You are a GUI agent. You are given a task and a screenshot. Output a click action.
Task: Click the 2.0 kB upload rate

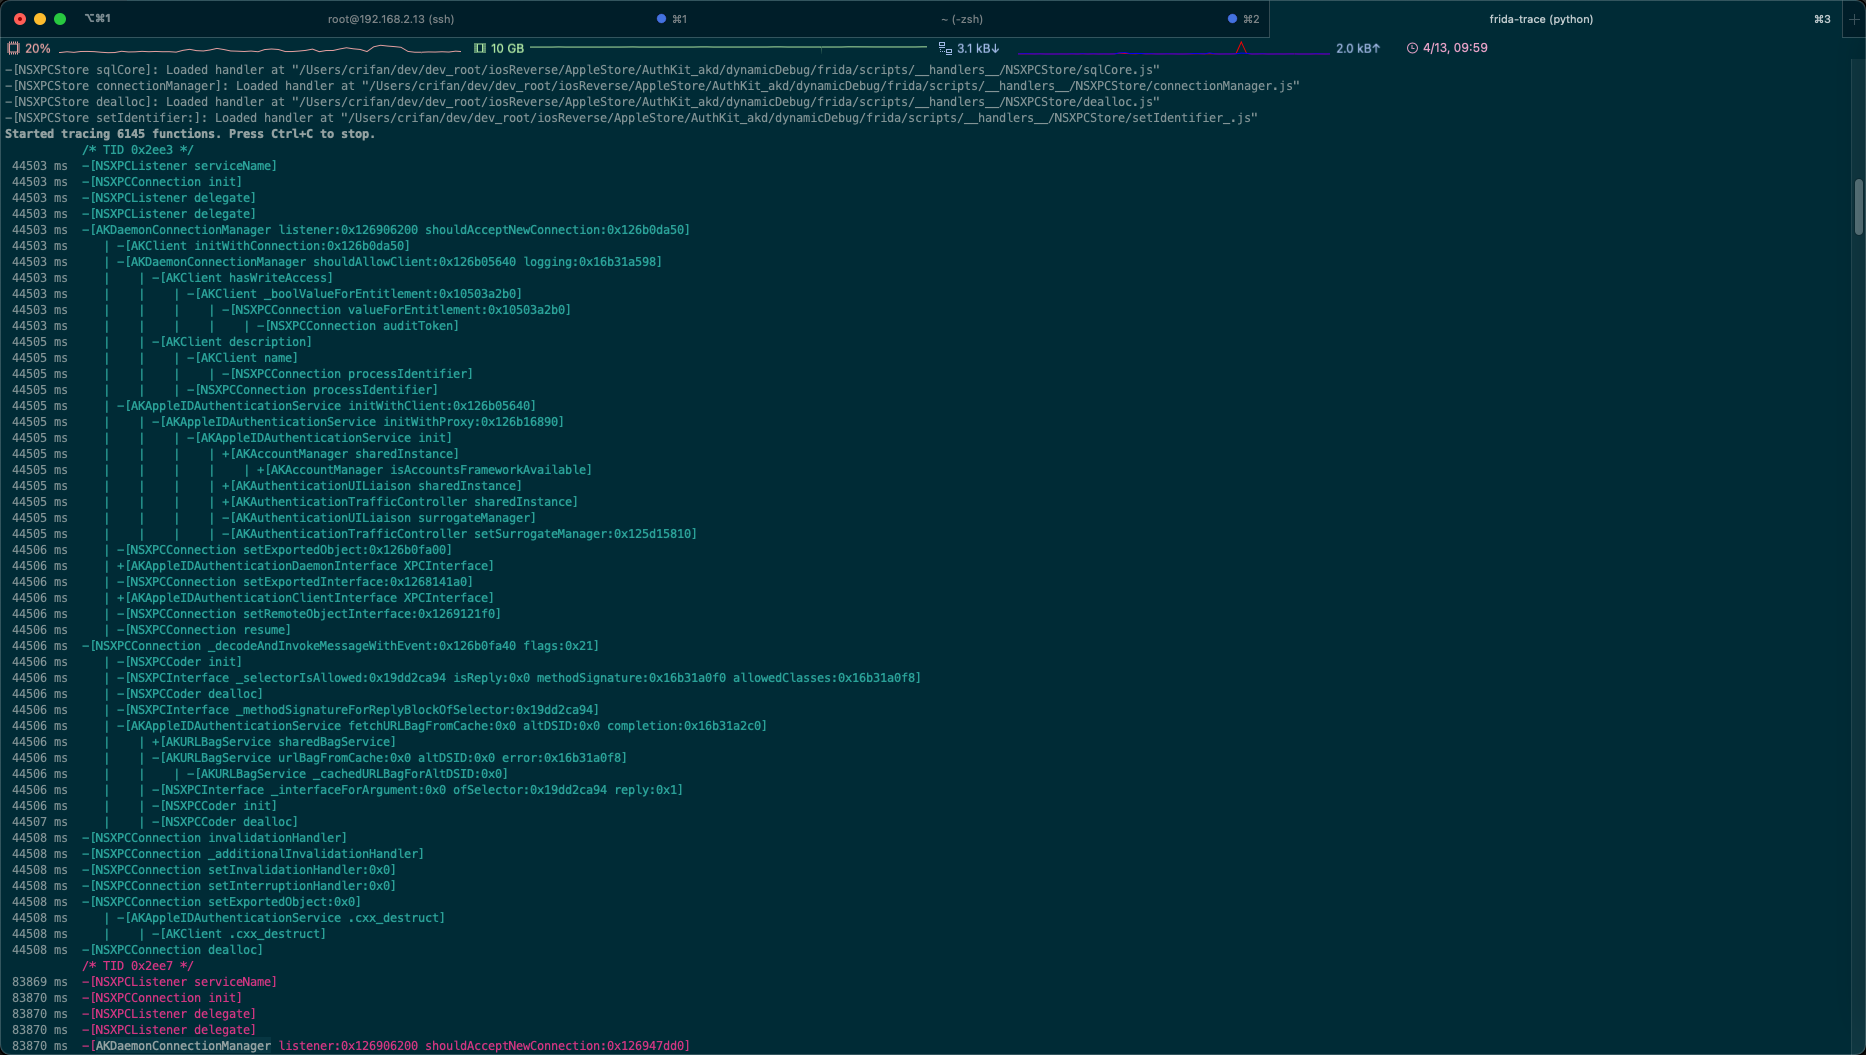1358,48
